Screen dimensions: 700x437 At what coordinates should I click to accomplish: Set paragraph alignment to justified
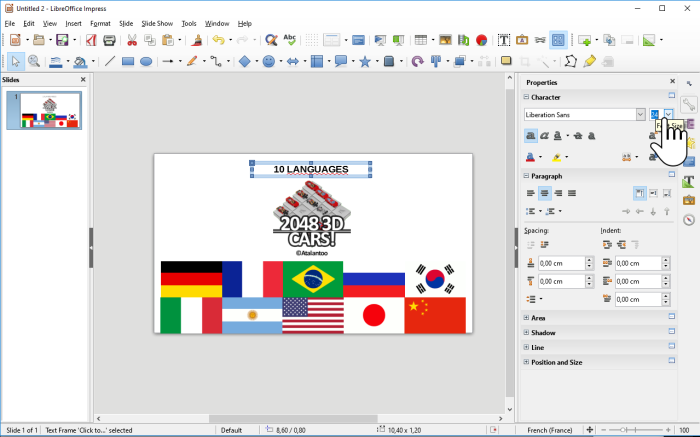(572, 193)
